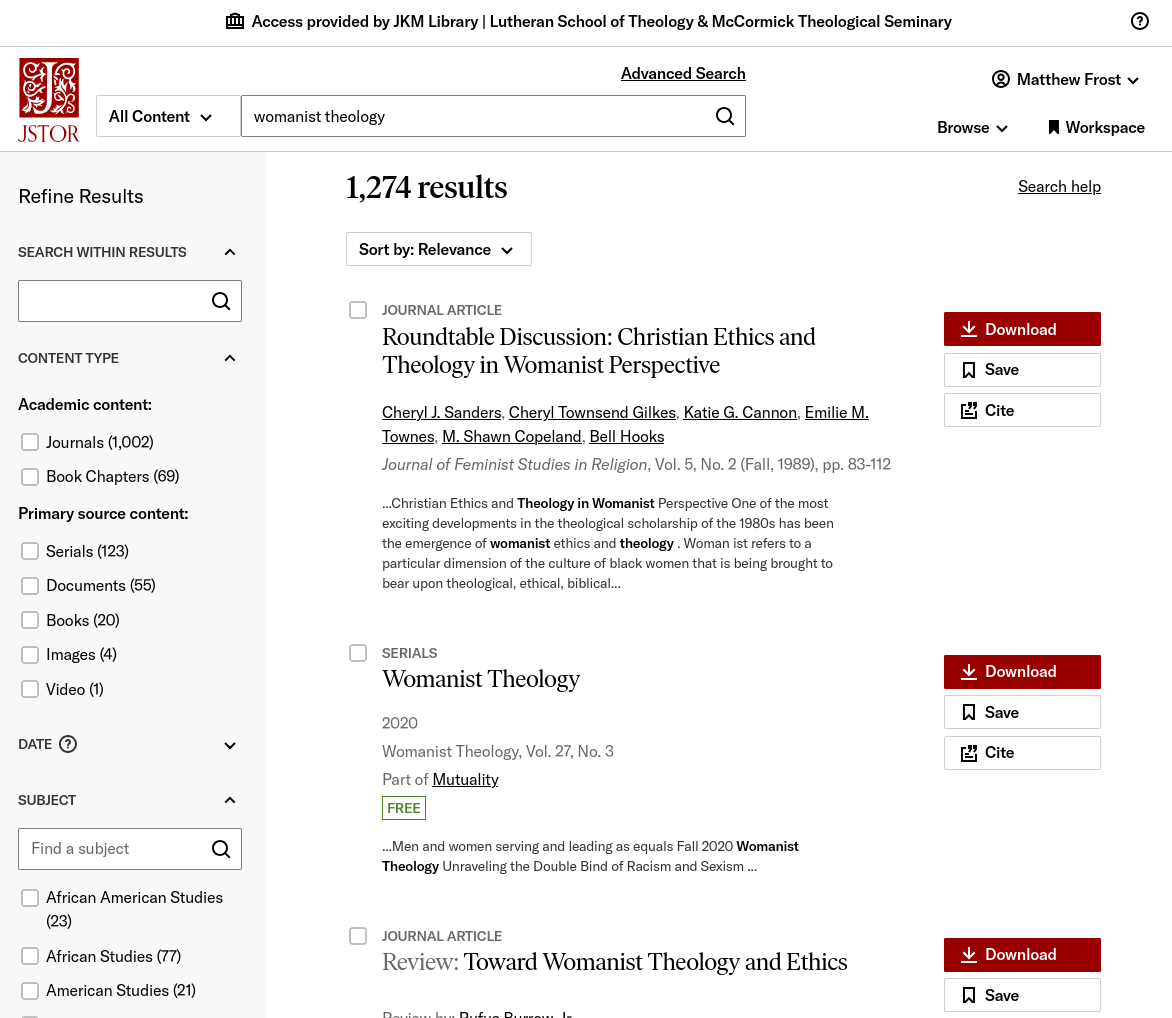Open the Browse menu

(x=971, y=127)
